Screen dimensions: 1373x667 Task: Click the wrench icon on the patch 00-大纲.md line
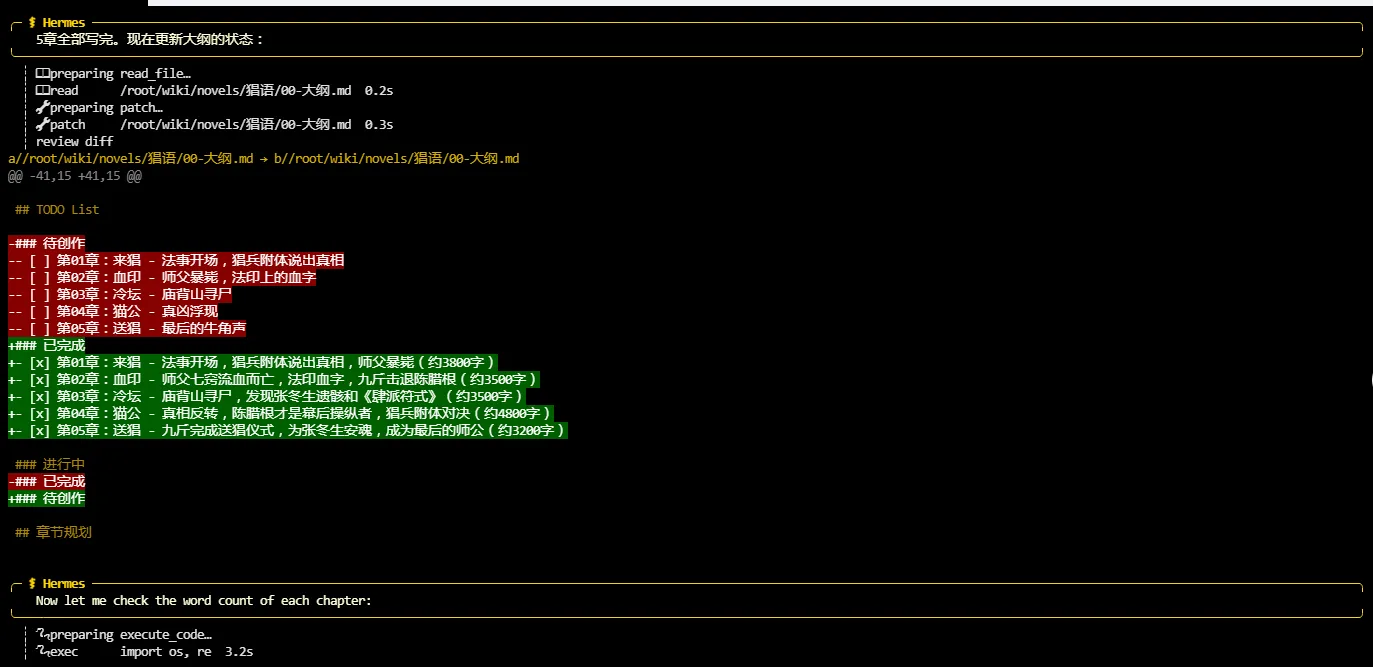(42, 124)
